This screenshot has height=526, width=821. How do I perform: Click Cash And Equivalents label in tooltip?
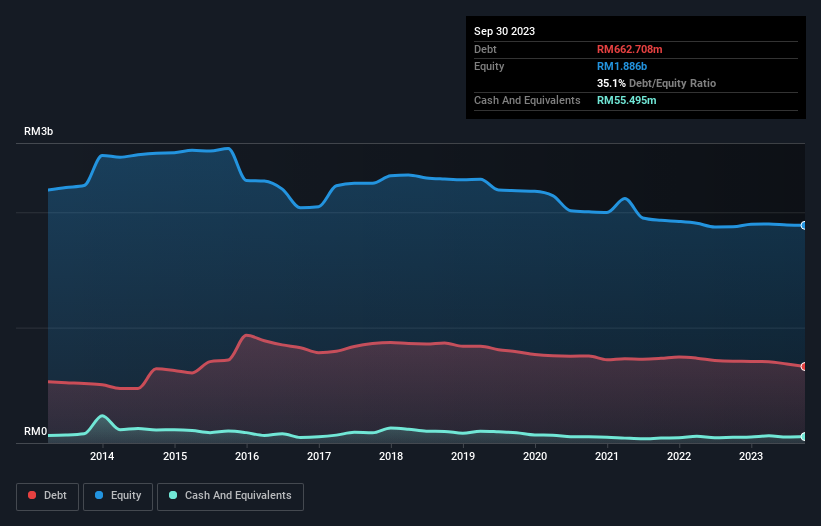point(527,100)
